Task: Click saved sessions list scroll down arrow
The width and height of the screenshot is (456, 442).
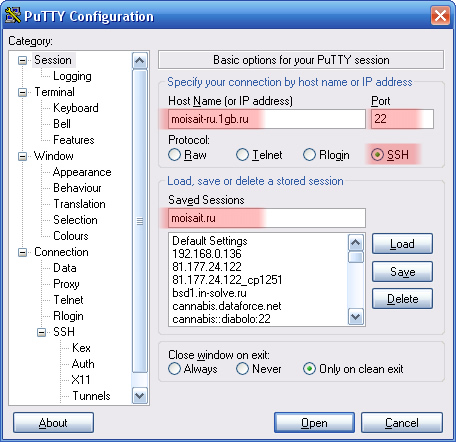Action: point(356,316)
